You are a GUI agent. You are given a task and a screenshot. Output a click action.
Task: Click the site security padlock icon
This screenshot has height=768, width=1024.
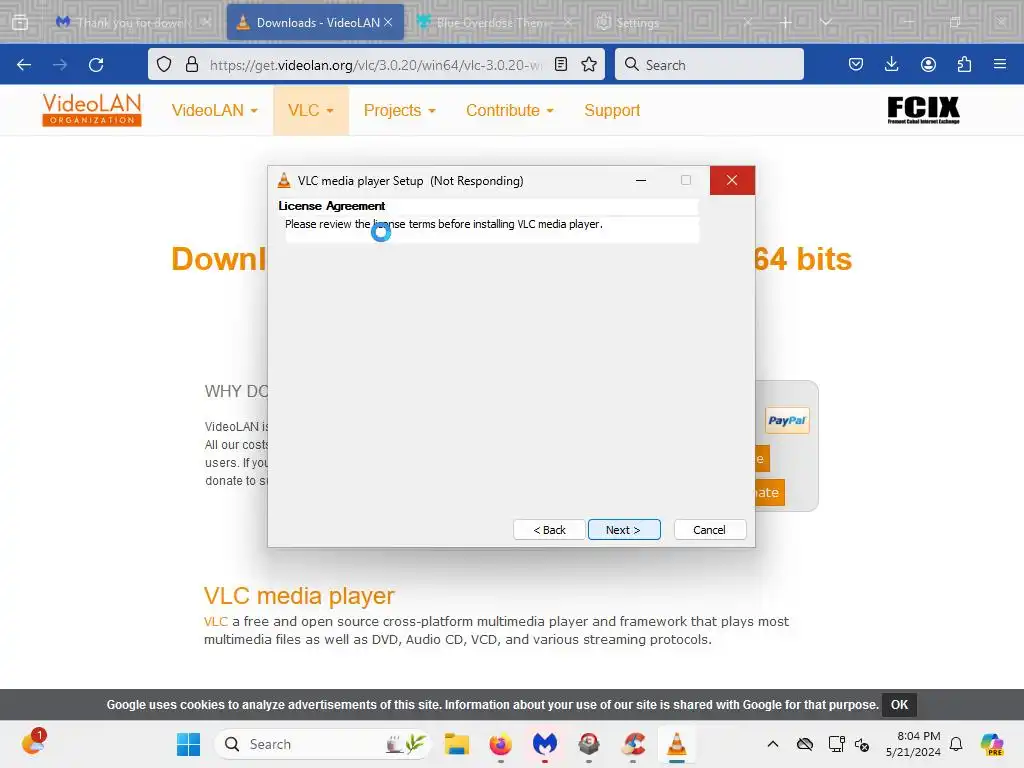coord(191,64)
